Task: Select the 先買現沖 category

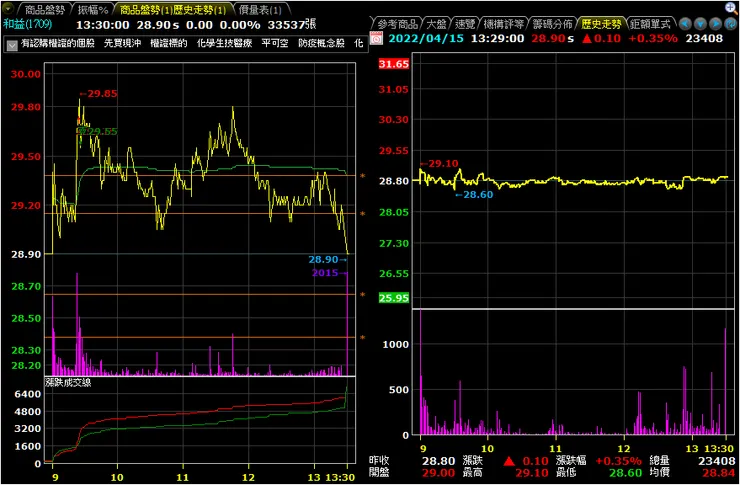Action: 122,44
